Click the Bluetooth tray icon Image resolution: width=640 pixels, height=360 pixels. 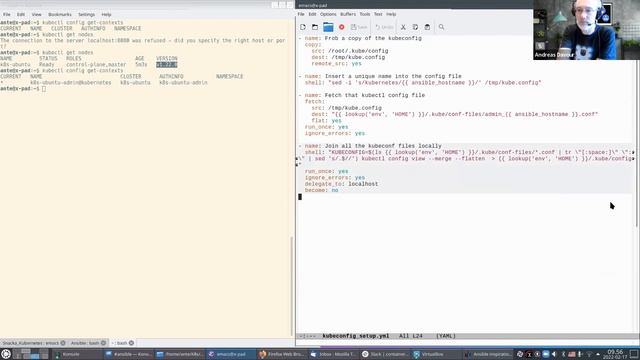coord(563,354)
